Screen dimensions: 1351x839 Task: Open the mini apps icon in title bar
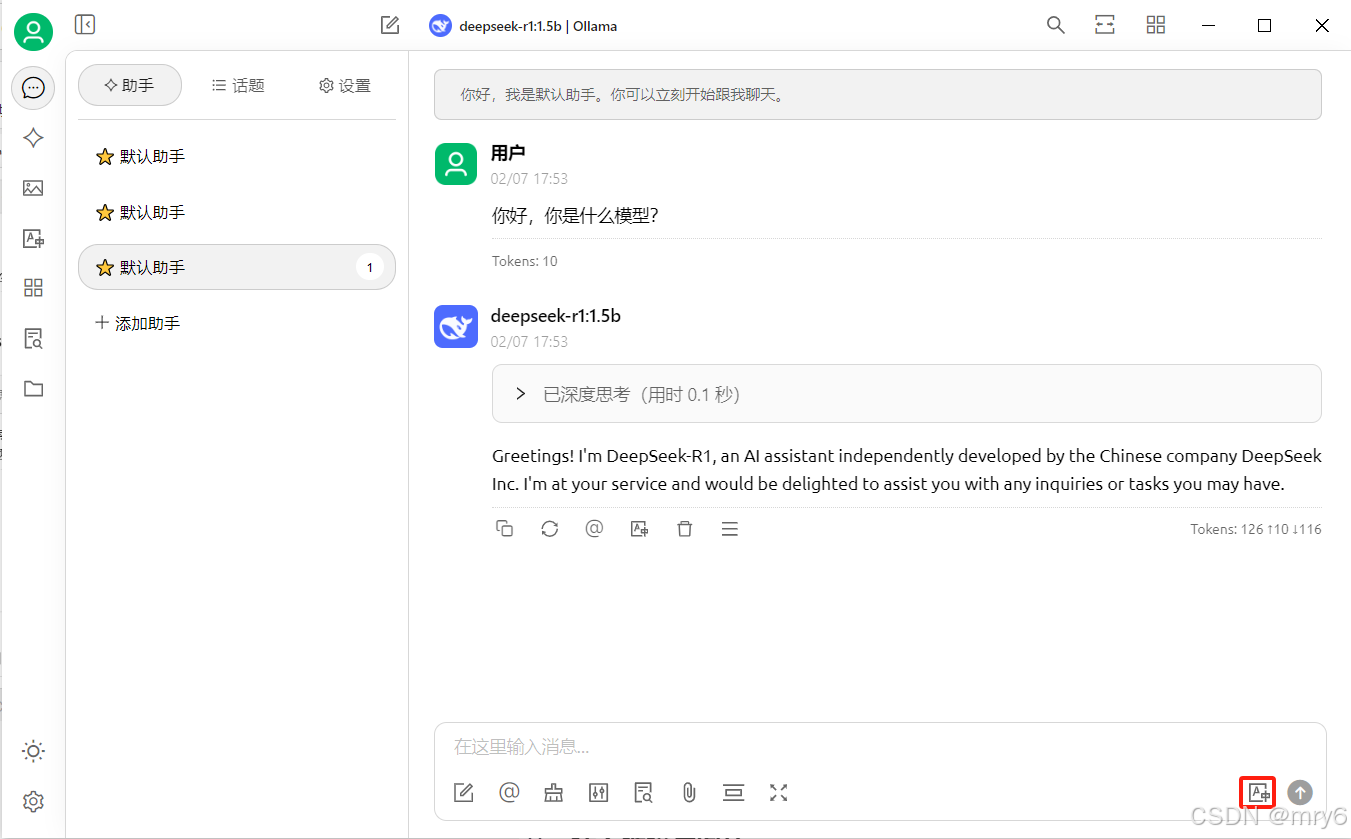(1156, 25)
